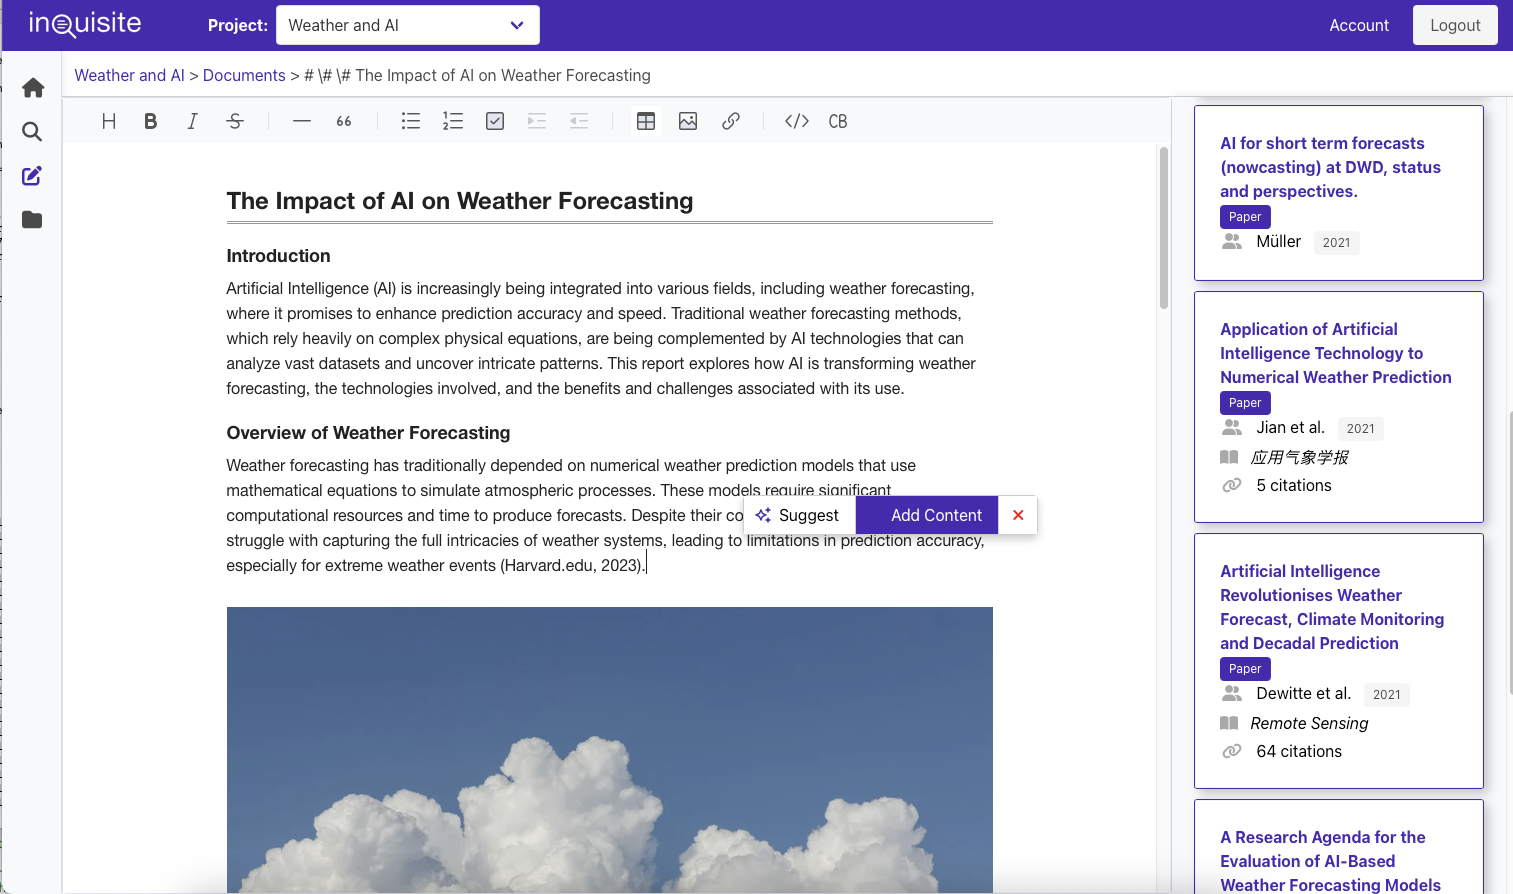Insert a task checkbox list
1513x894 pixels.
[495, 121]
